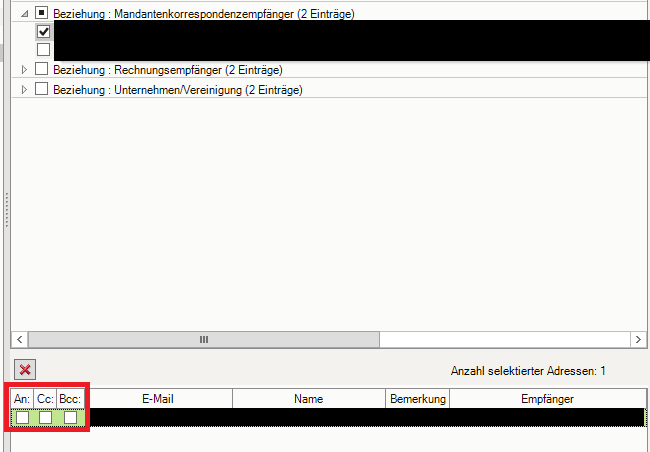This screenshot has width=650, height=452.
Task: Expand the Rechnungsempfänger group
Action: pos(24,70)
